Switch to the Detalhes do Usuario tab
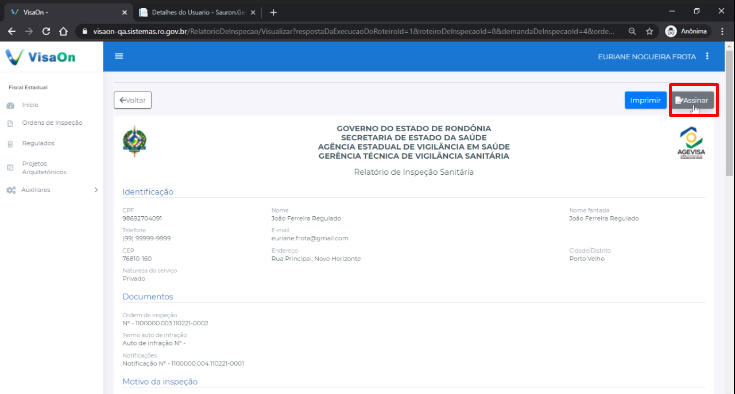Image resolution: width=735 pixels, height=394 pixels. tap(196, 13)
